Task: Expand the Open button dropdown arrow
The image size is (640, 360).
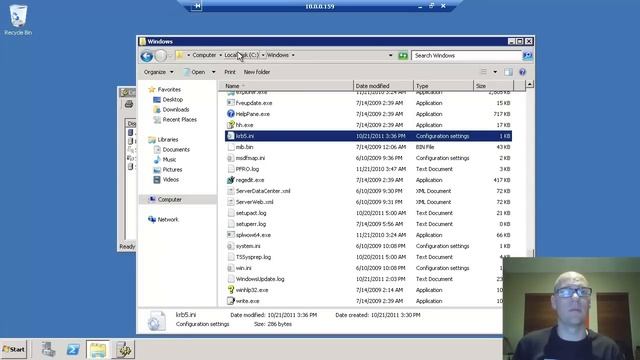Action: click(x=213, y=72)
